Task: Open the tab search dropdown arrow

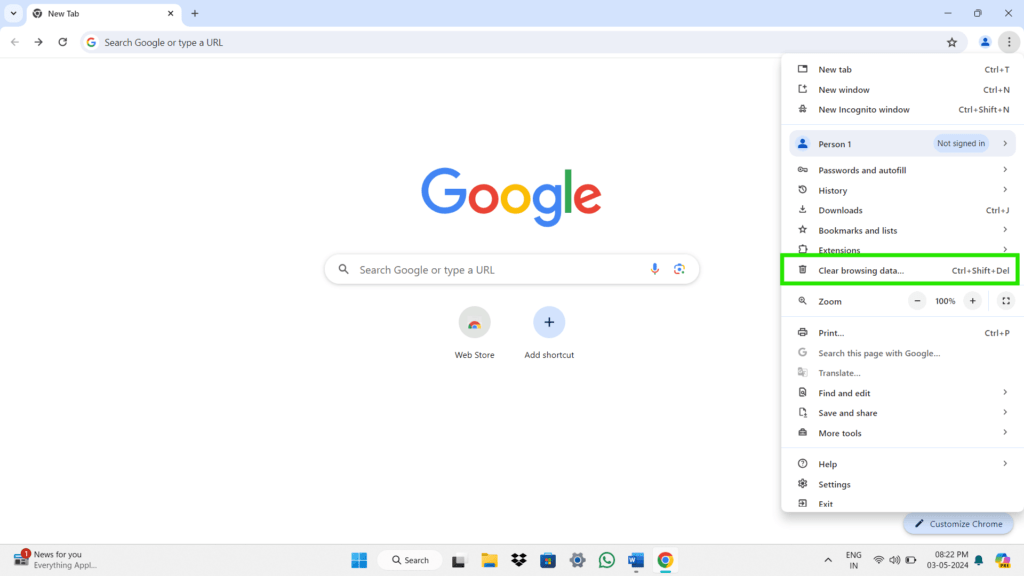Action: click(x=13, y=13)
